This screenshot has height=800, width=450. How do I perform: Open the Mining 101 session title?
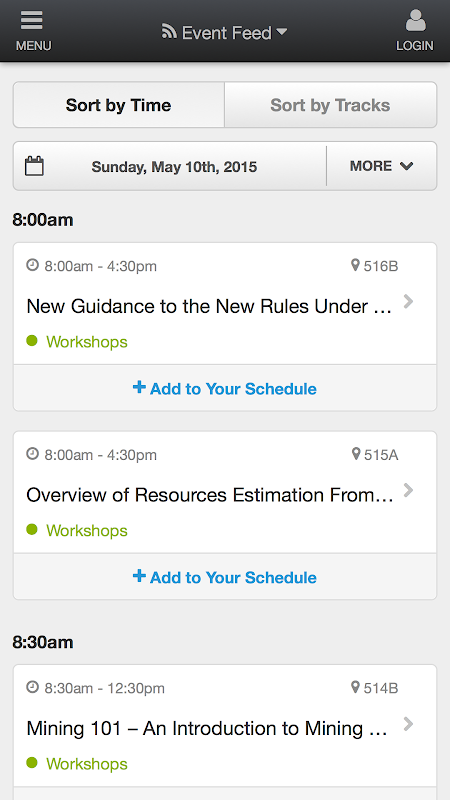click(x=207, y=728)
